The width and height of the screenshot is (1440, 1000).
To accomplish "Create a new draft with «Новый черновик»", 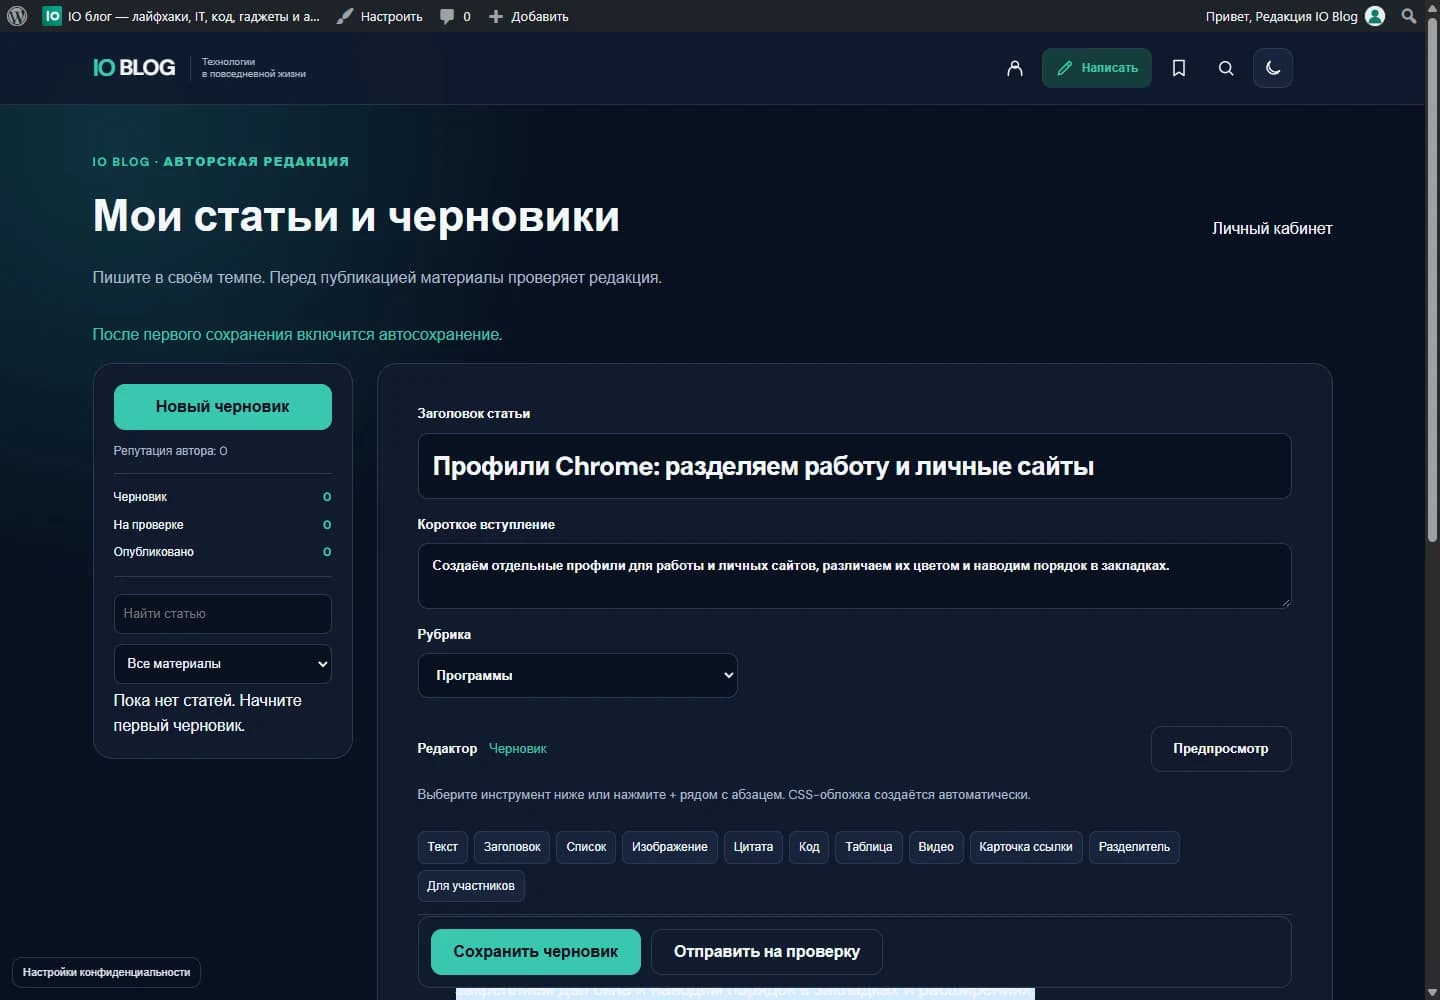I will (222, 407).
